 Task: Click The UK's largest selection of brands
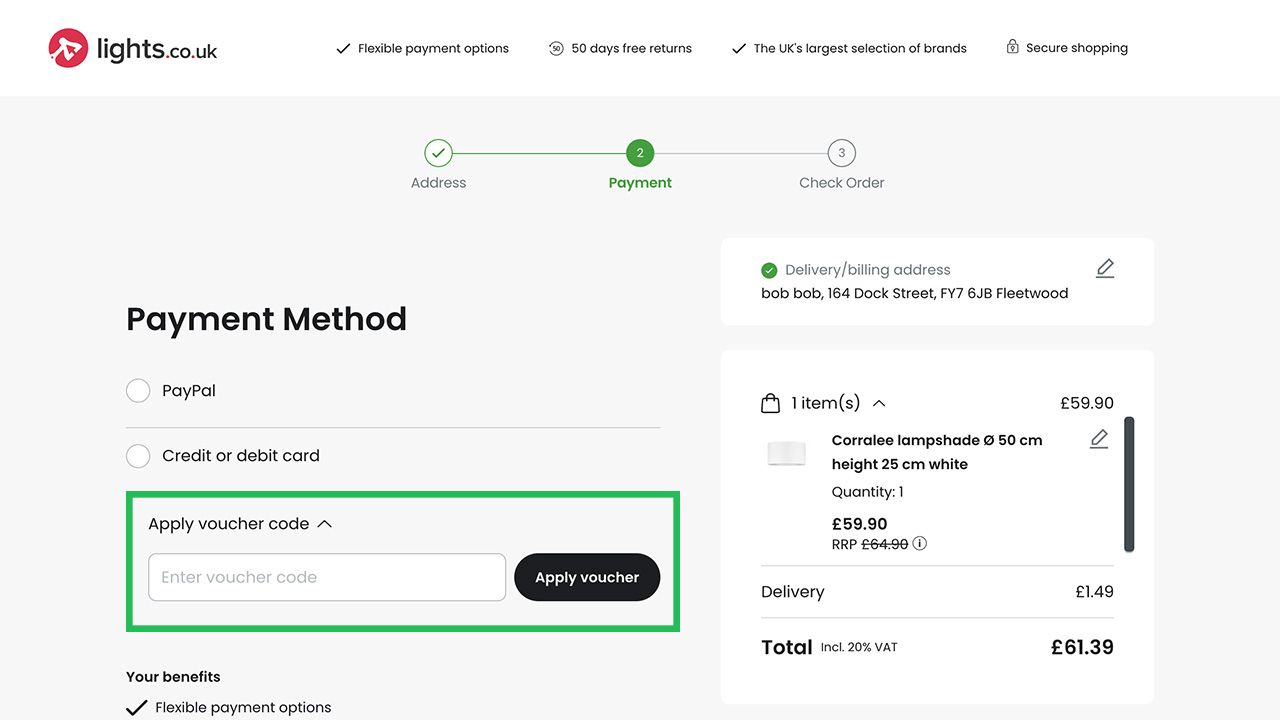tap(859, 48)
